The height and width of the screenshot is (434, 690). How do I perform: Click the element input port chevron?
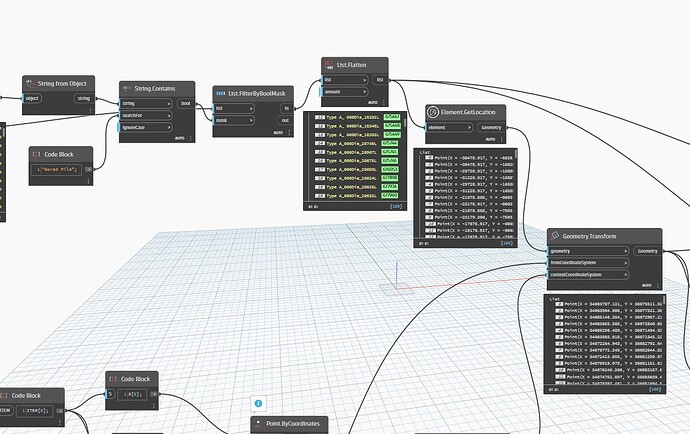tap(469, 127)
